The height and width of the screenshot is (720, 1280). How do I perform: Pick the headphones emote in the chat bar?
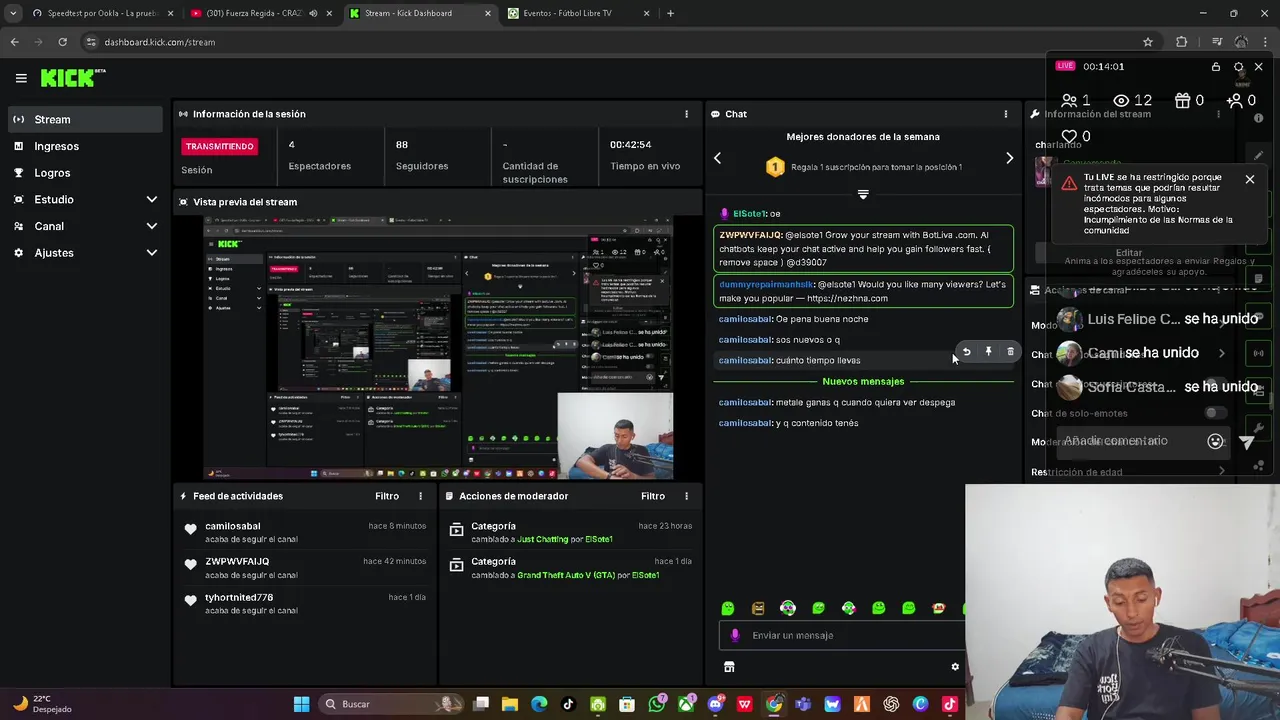click(788, 608)
